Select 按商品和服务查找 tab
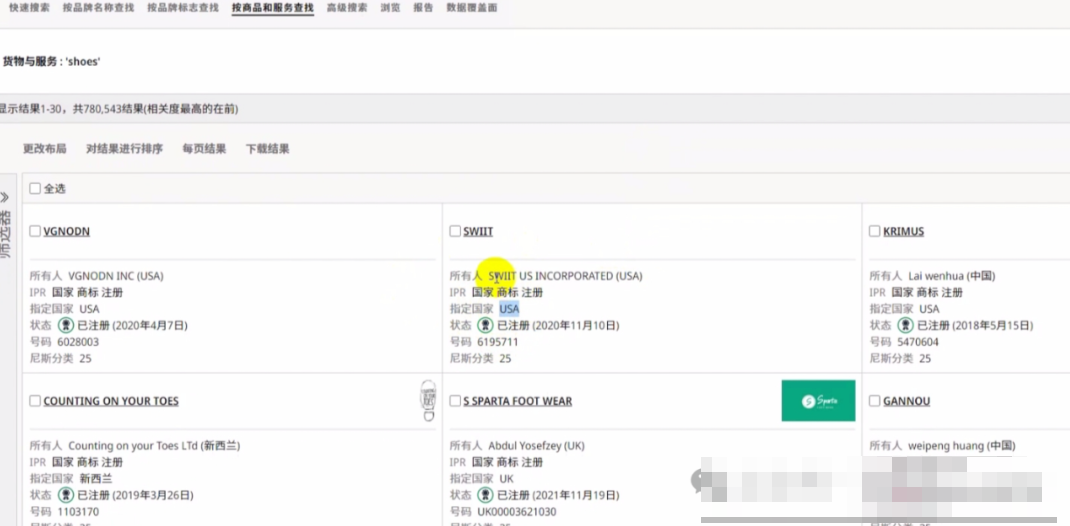 [x=272, y=8]
